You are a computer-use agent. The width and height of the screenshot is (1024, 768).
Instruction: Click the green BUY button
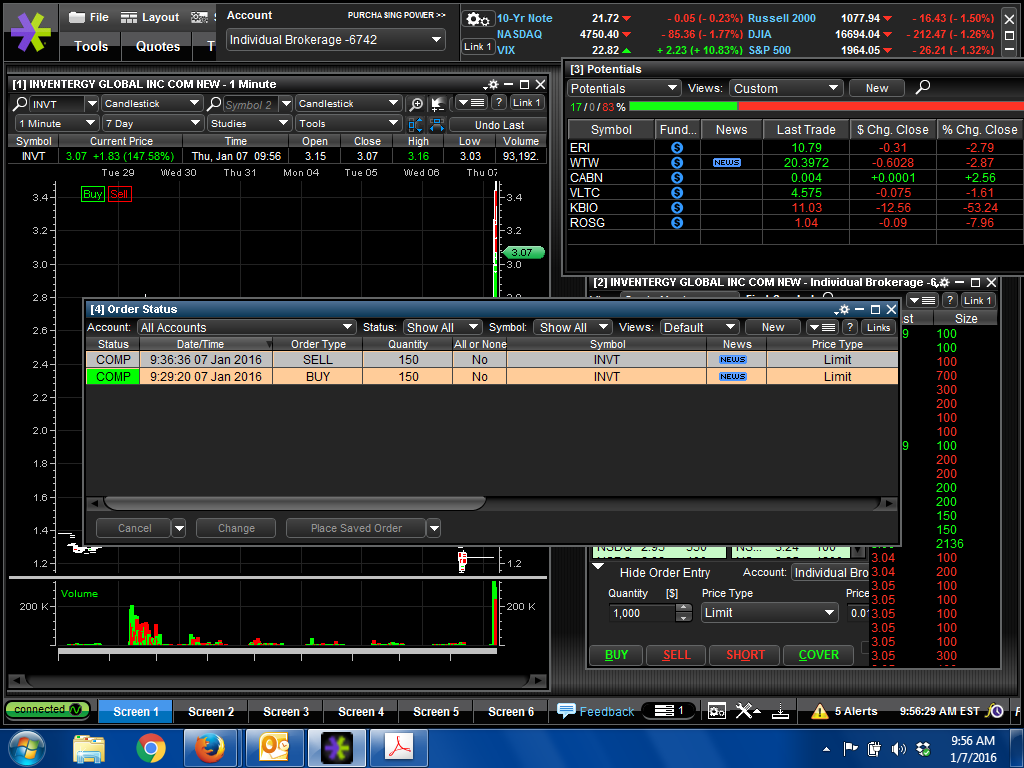[x=616, y=654]
